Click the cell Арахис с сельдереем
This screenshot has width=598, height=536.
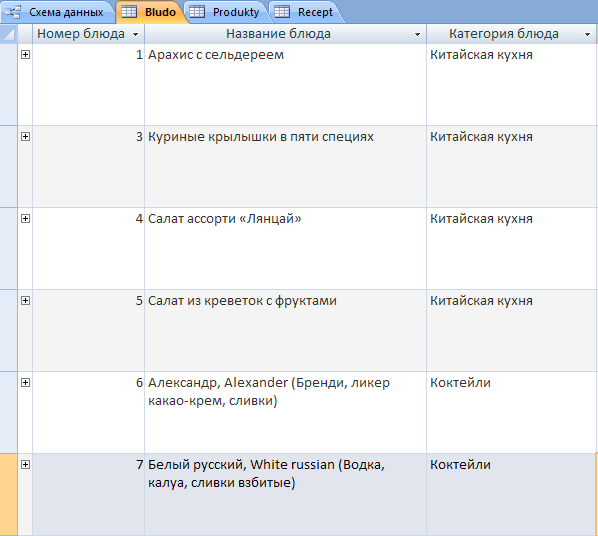[285, 85]
